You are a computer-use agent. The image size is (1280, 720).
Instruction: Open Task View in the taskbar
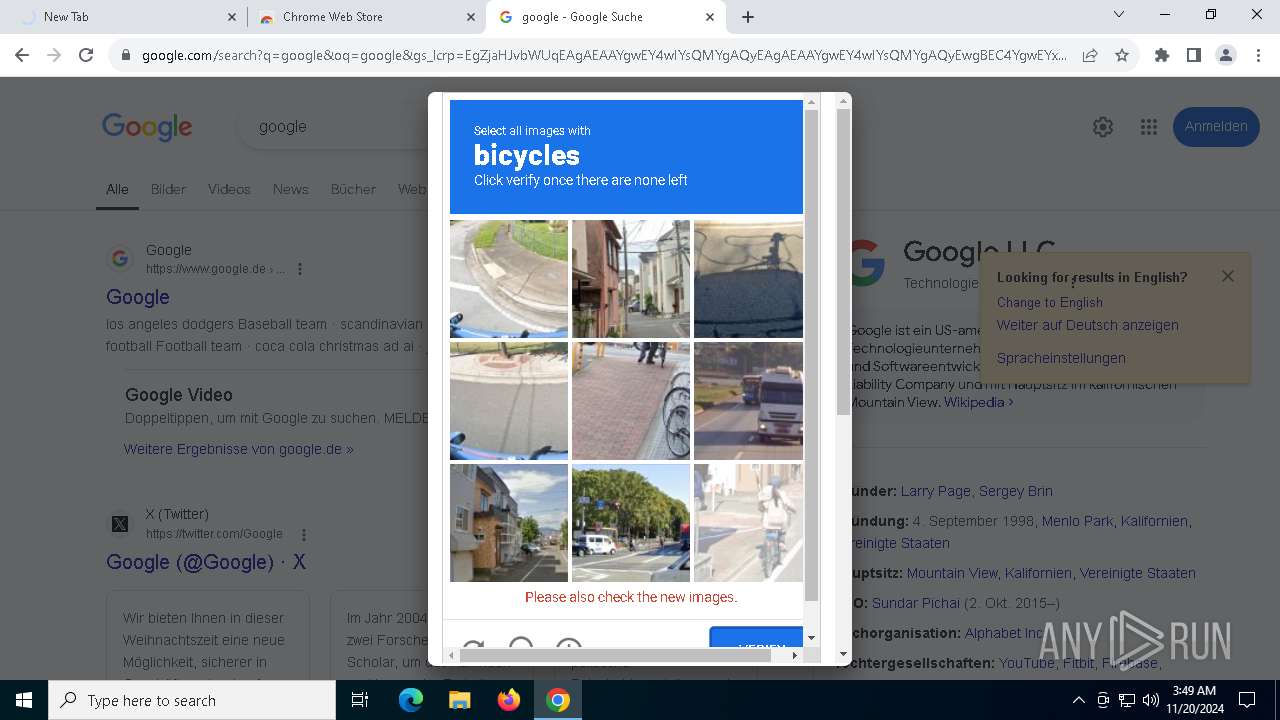coord(360,700)
